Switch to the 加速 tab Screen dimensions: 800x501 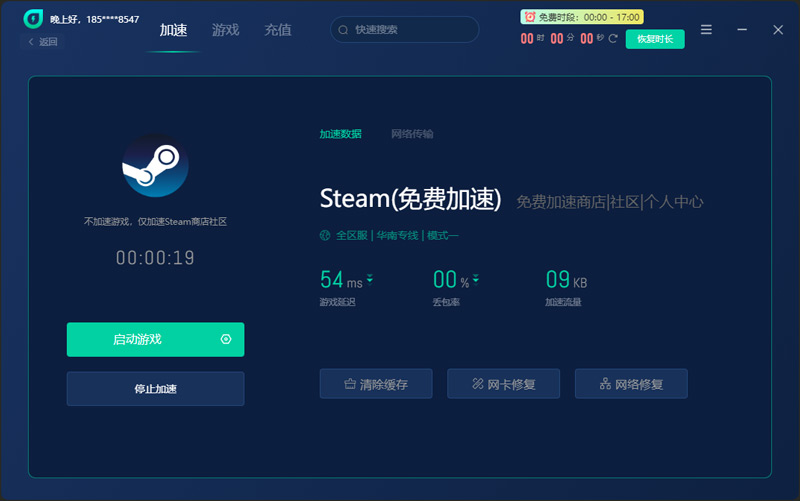173,30
